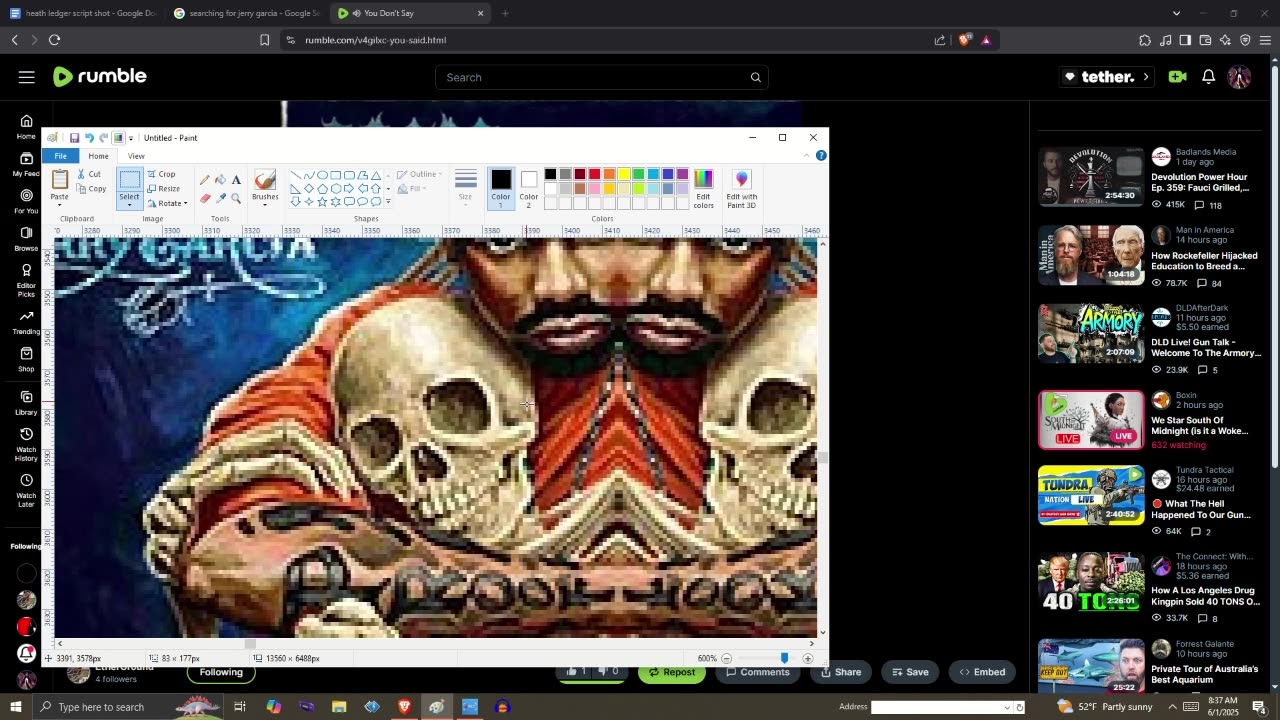1280x720 pixels.
Task: Open the browser tab list chevron
Action: click(1176, 13)
